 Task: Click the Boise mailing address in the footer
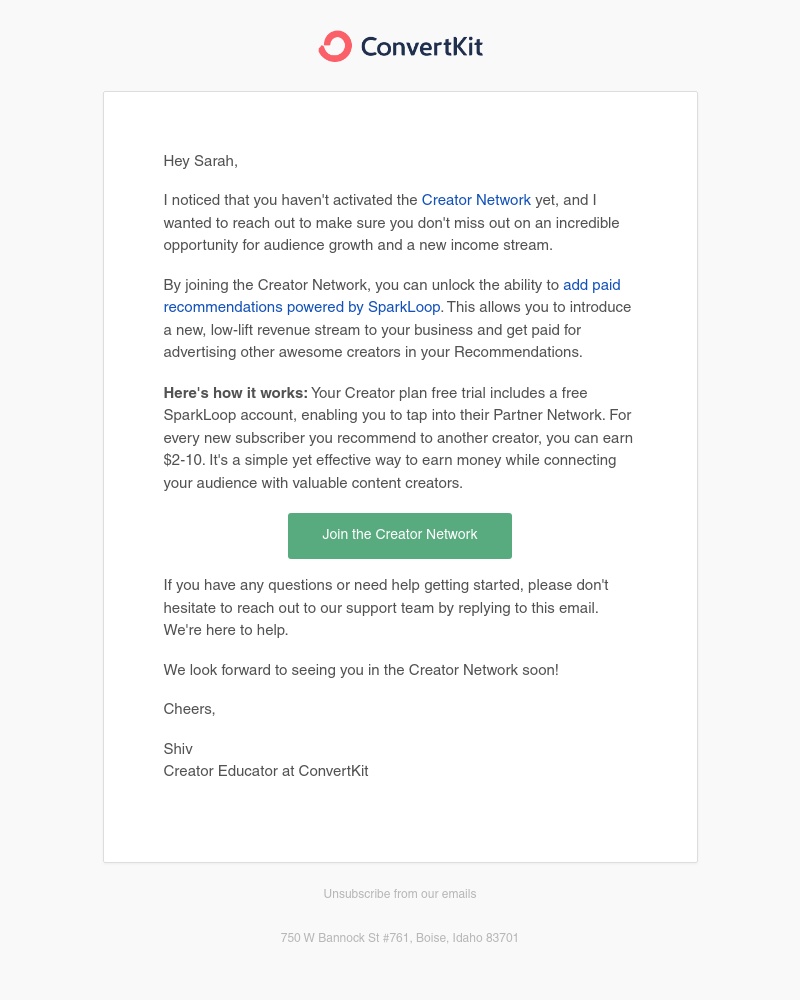400,938
